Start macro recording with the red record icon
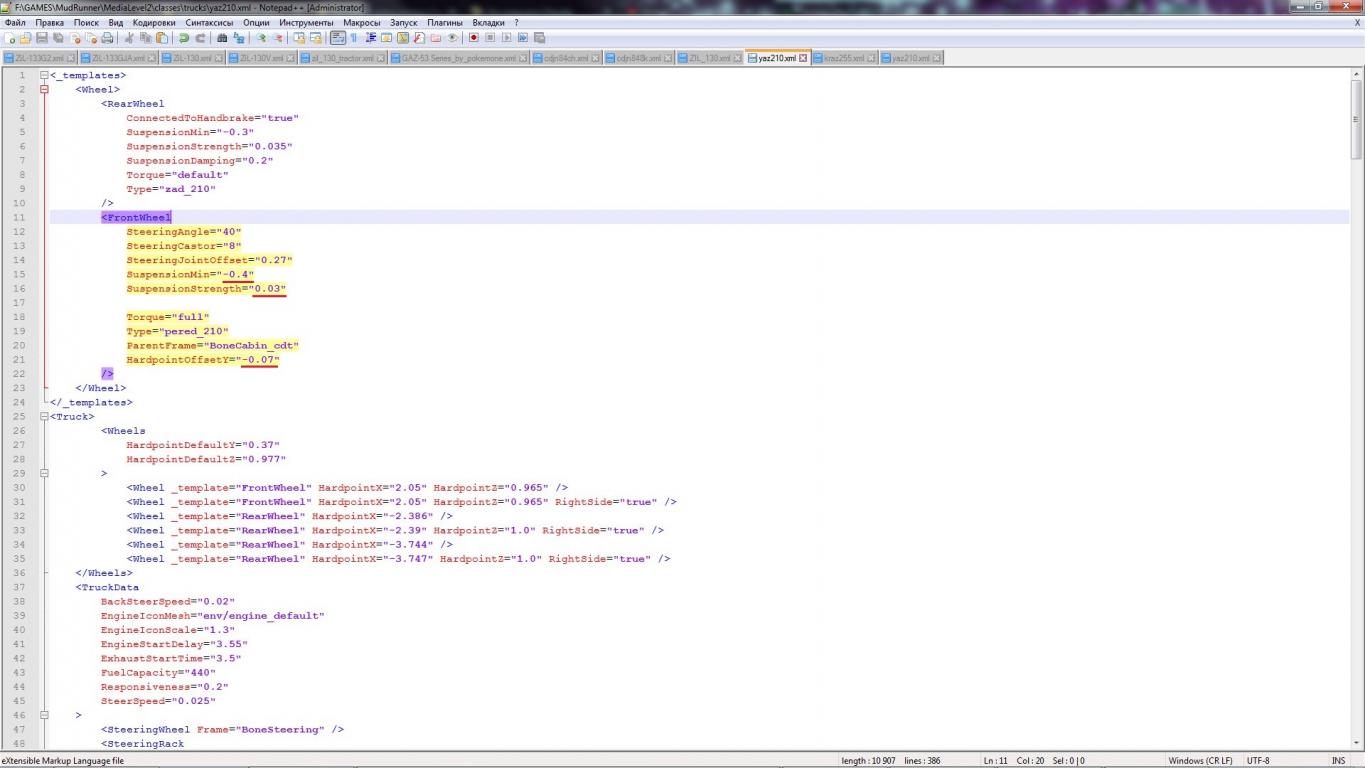The width and height of the screenshot is (1365, 768). (474, 38)
